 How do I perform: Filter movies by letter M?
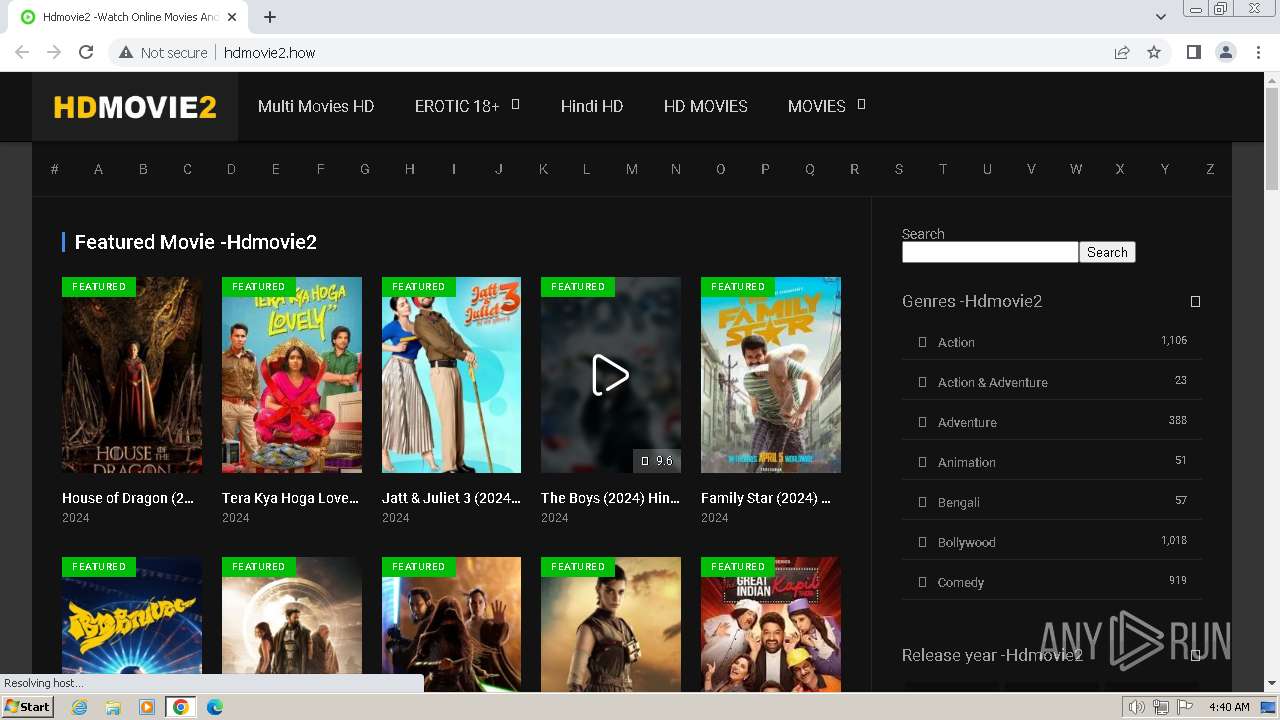[x=632, y=169]
